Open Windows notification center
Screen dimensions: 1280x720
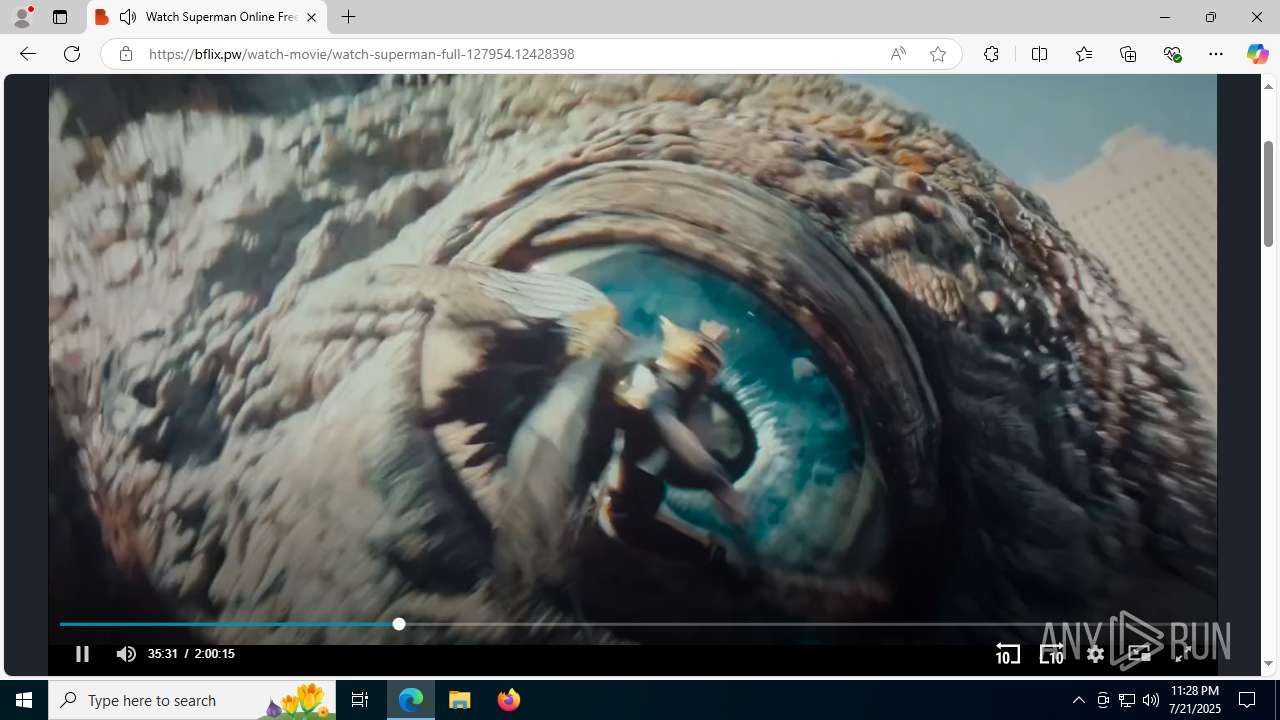[1247, 700]
